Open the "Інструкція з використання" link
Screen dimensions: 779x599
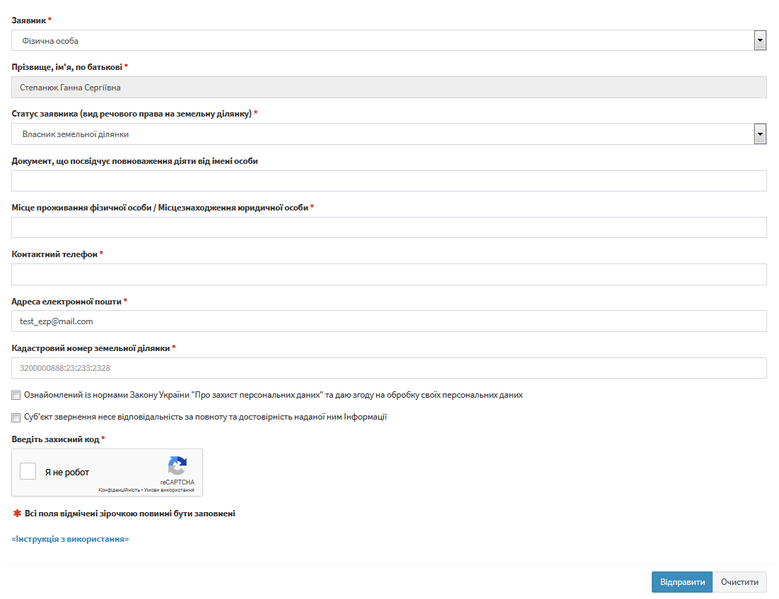point(70,539)
